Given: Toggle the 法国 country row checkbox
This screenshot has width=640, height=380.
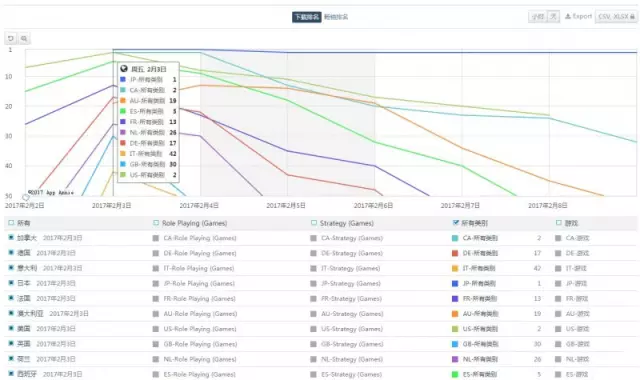Looking at the screenshot, I should (x=11, y=298).
